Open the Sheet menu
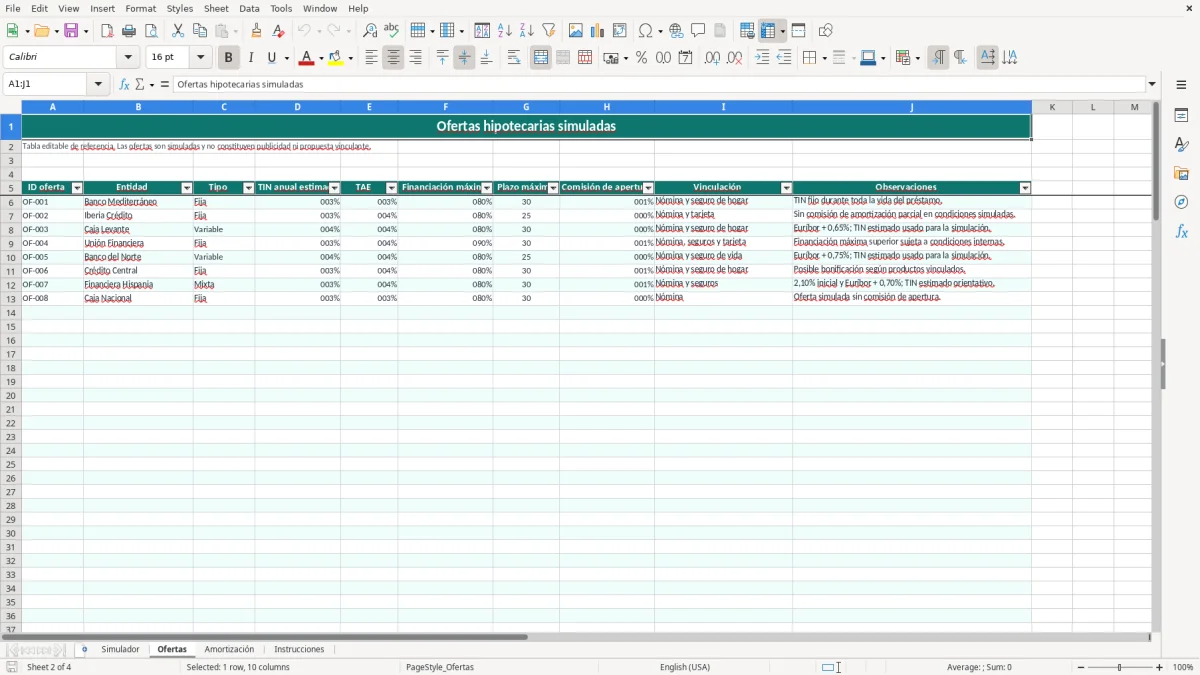1200x675 pixels. pyautogui.click(x=216, y=8)
